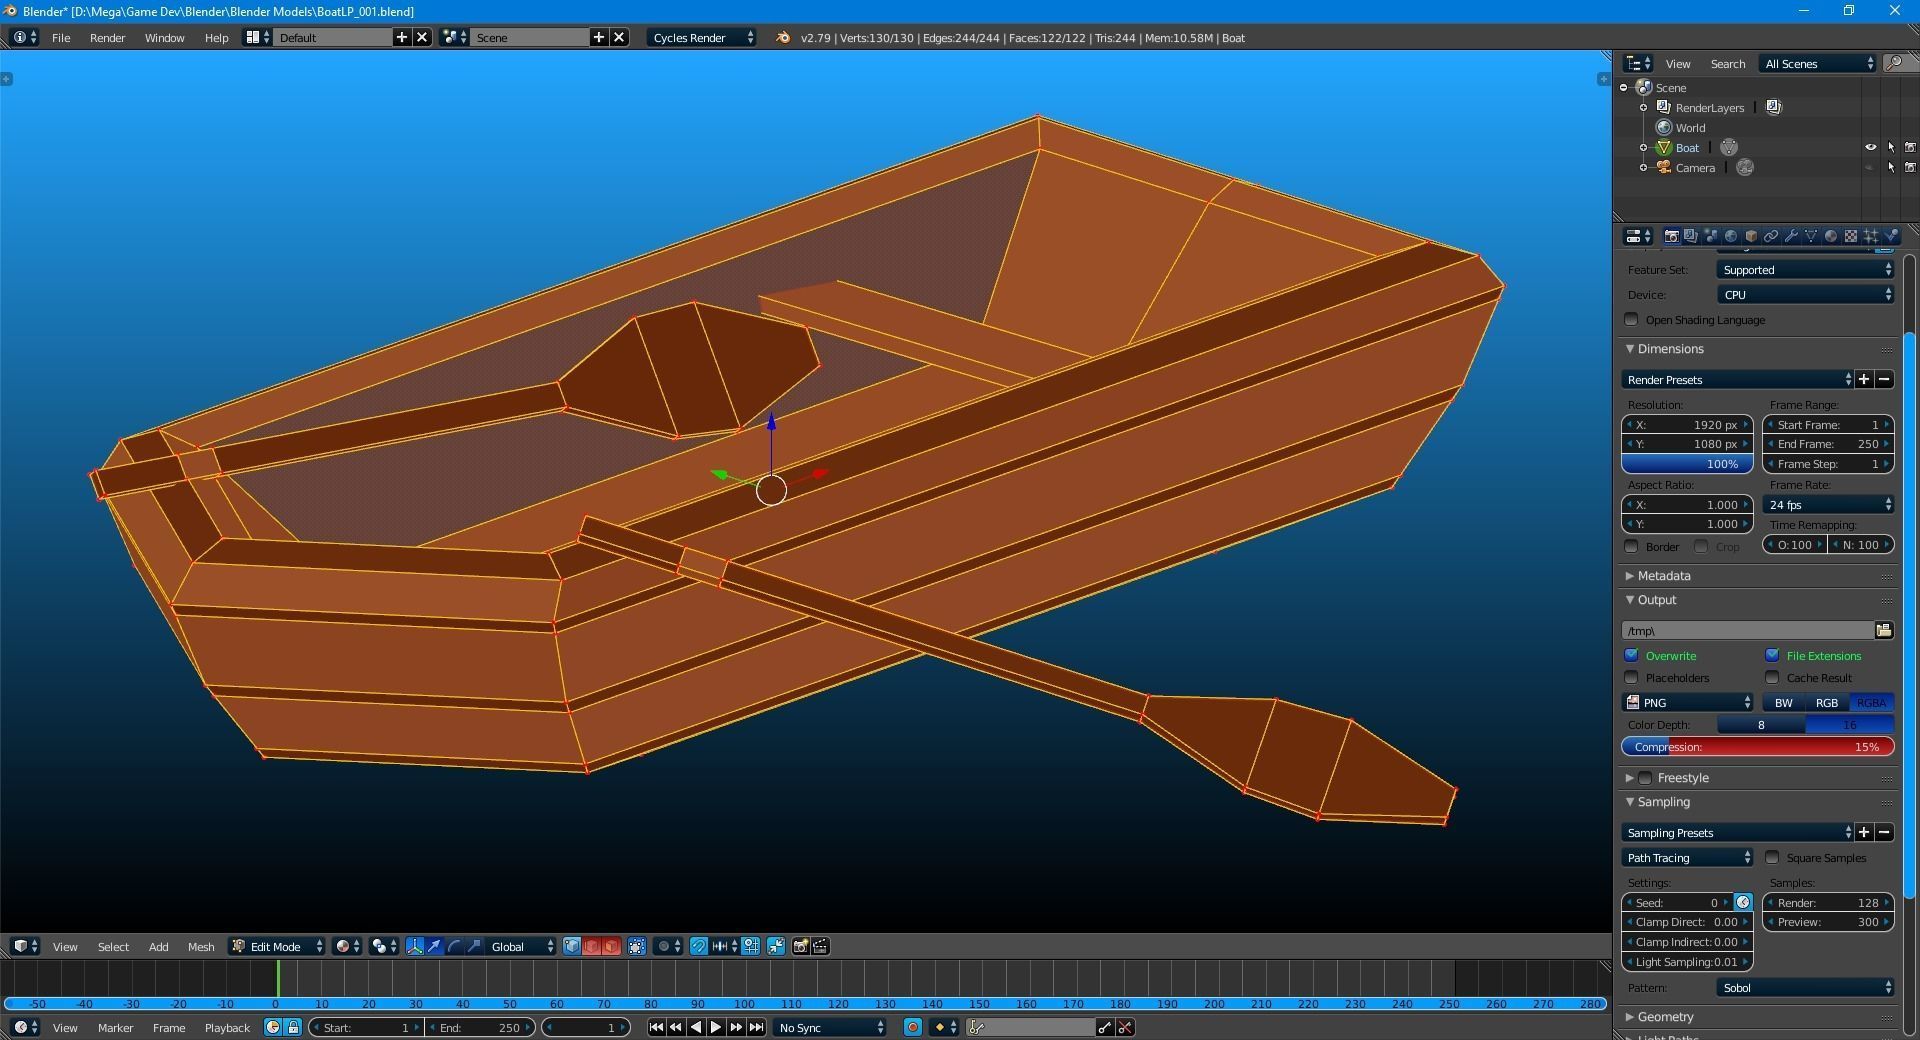
Task: Open the World properties tab (globe icon)
Action: click(x=1731, y=236)
